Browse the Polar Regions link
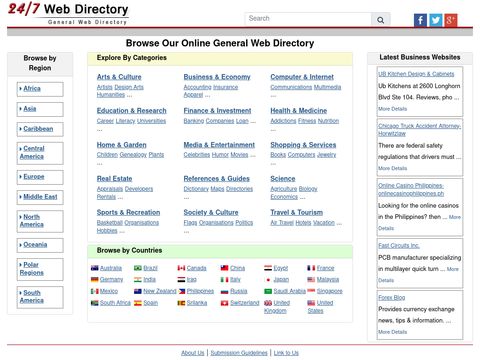 31,269
